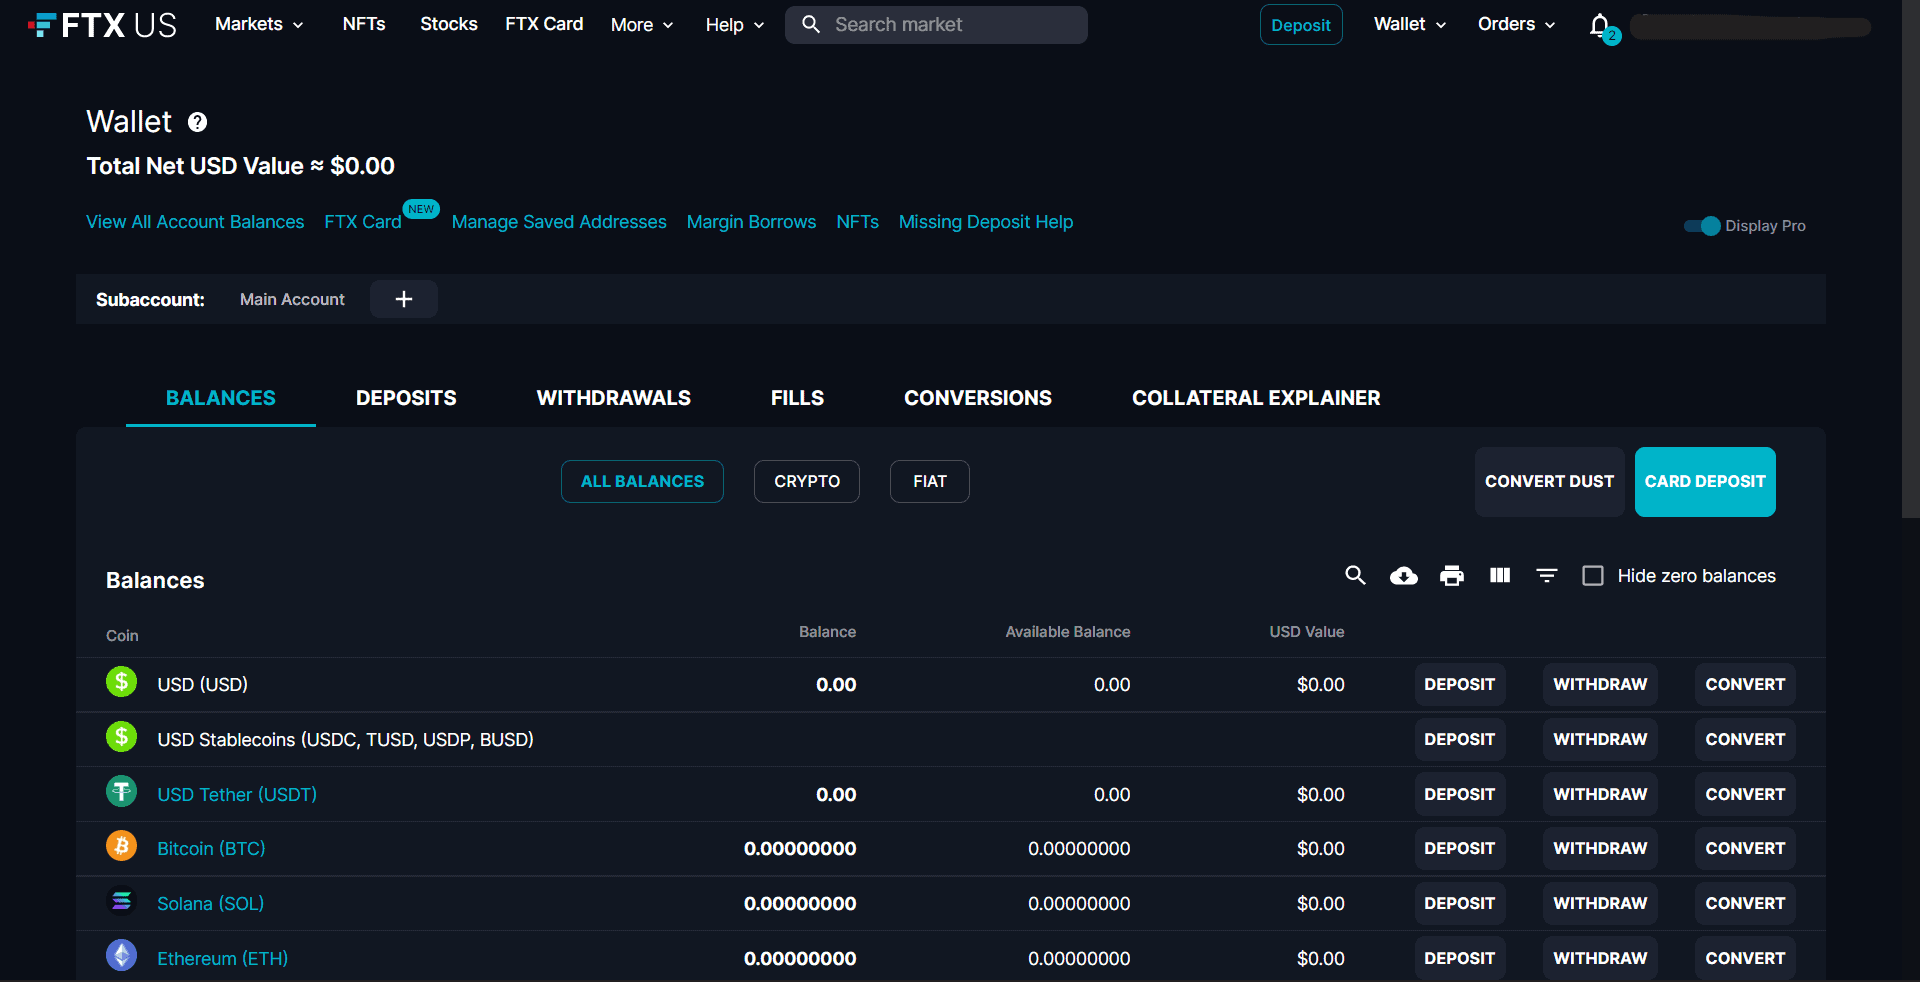The image size is (1920, 982).
Task: Expand the Help menu
Action: point(735,25)
